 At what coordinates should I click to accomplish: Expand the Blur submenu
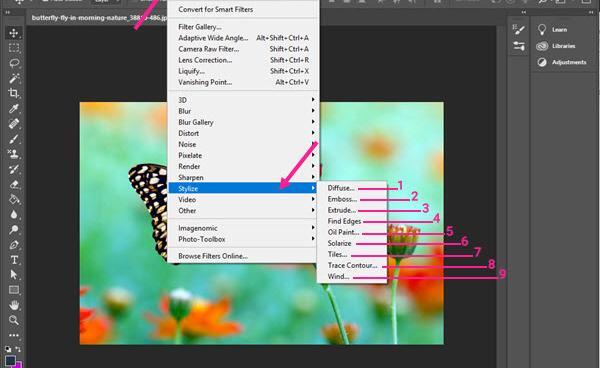point(243,111)
